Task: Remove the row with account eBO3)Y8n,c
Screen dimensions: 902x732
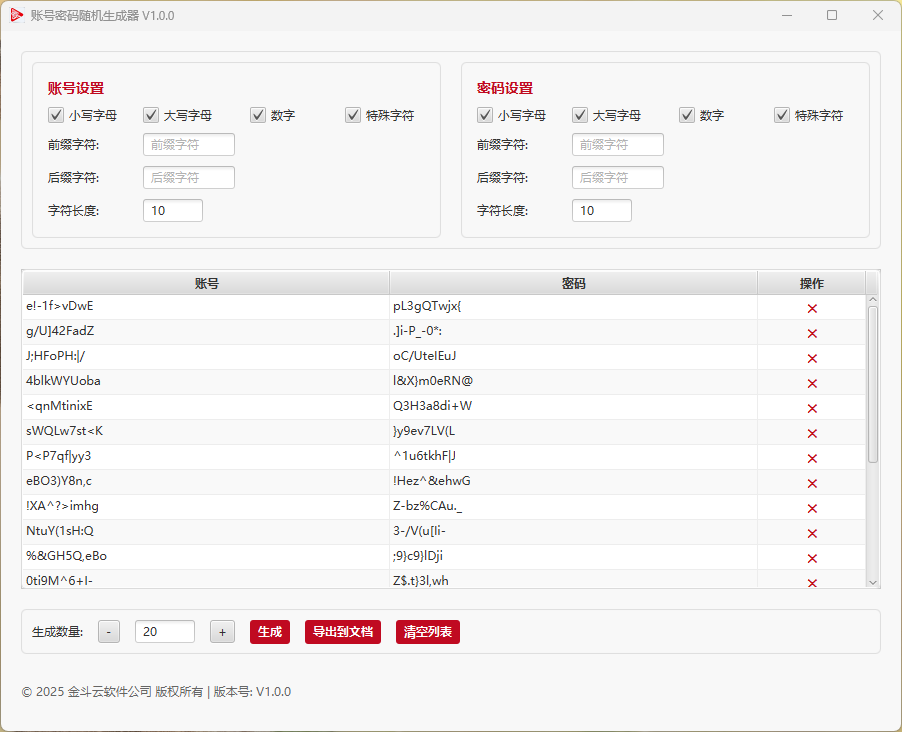Action: coord(812,483)
